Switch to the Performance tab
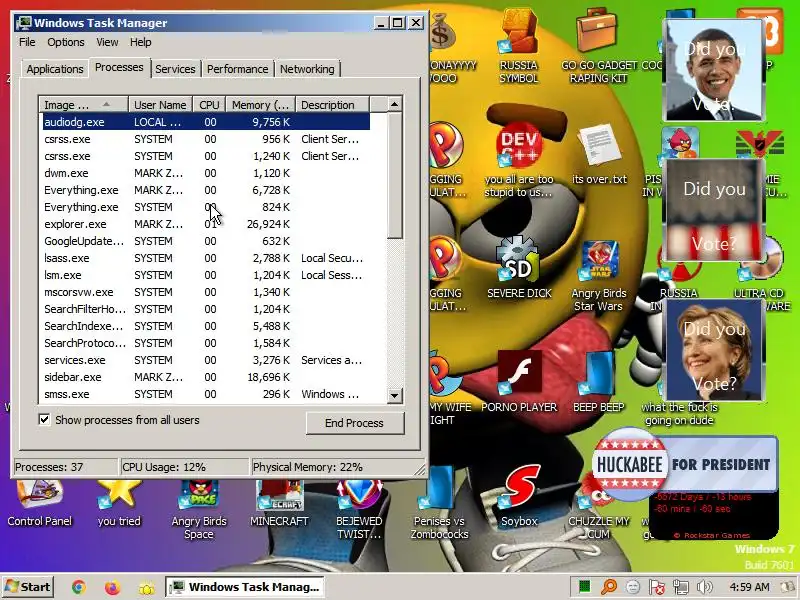 (237, 69)
